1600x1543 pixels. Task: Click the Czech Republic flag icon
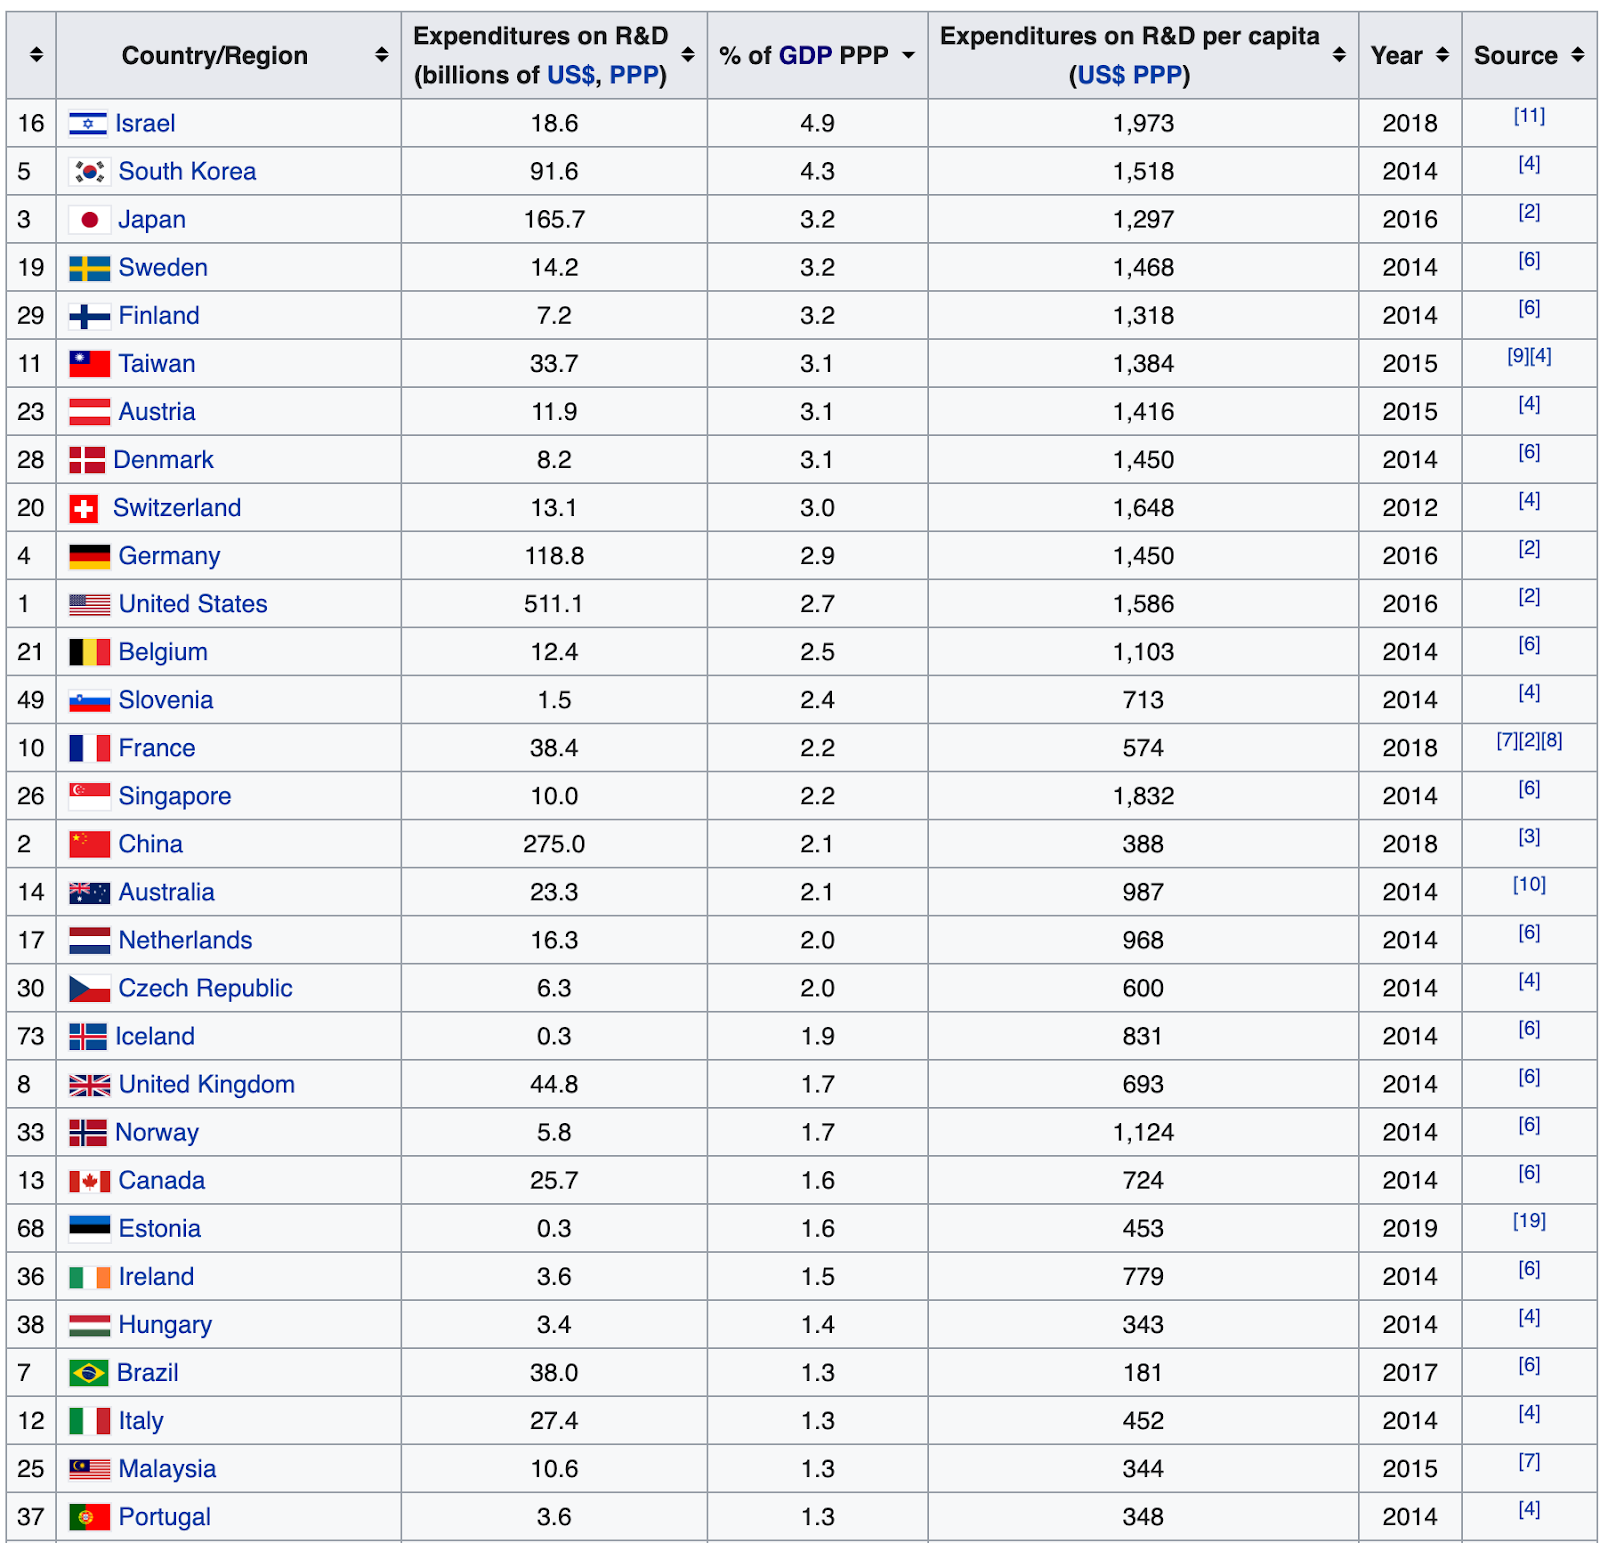point(89,988)
